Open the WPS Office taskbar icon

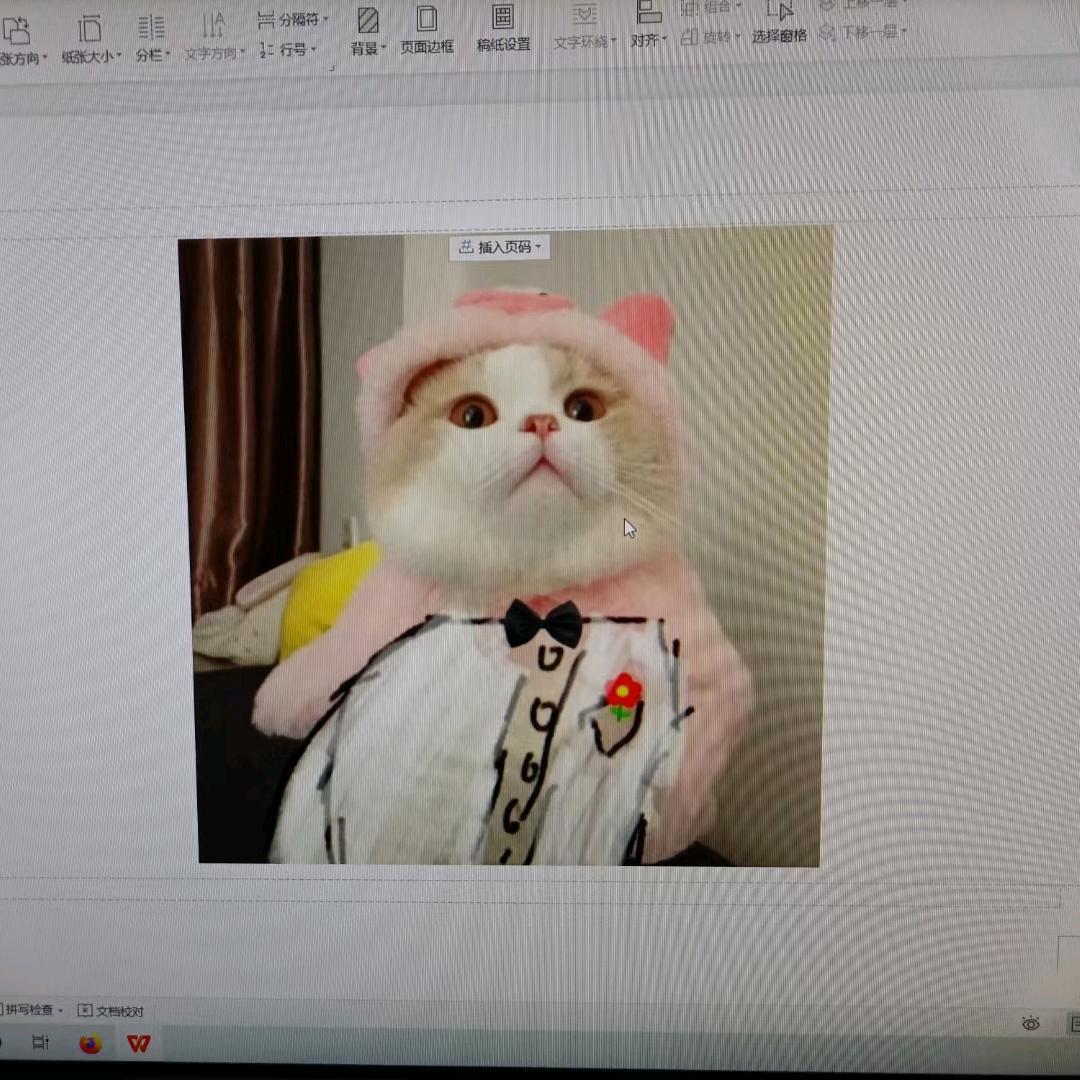138,1043
